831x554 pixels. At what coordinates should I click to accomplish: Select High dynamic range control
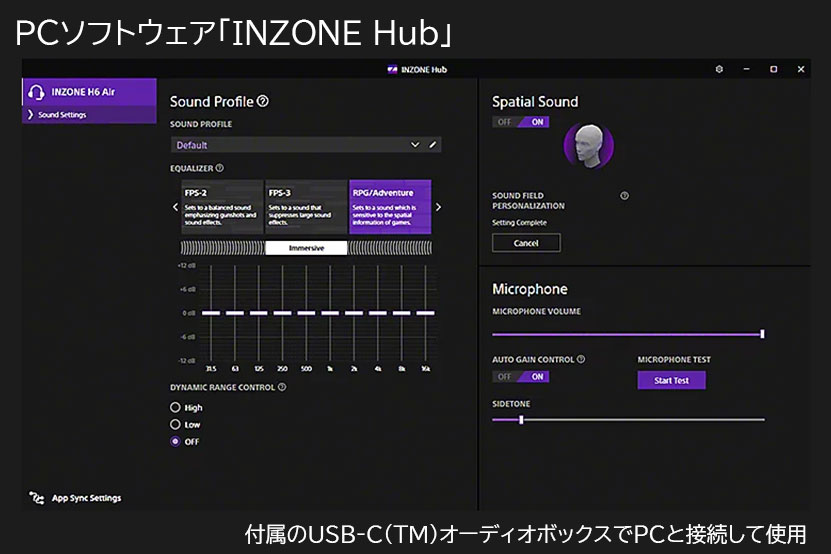point(175,407)
